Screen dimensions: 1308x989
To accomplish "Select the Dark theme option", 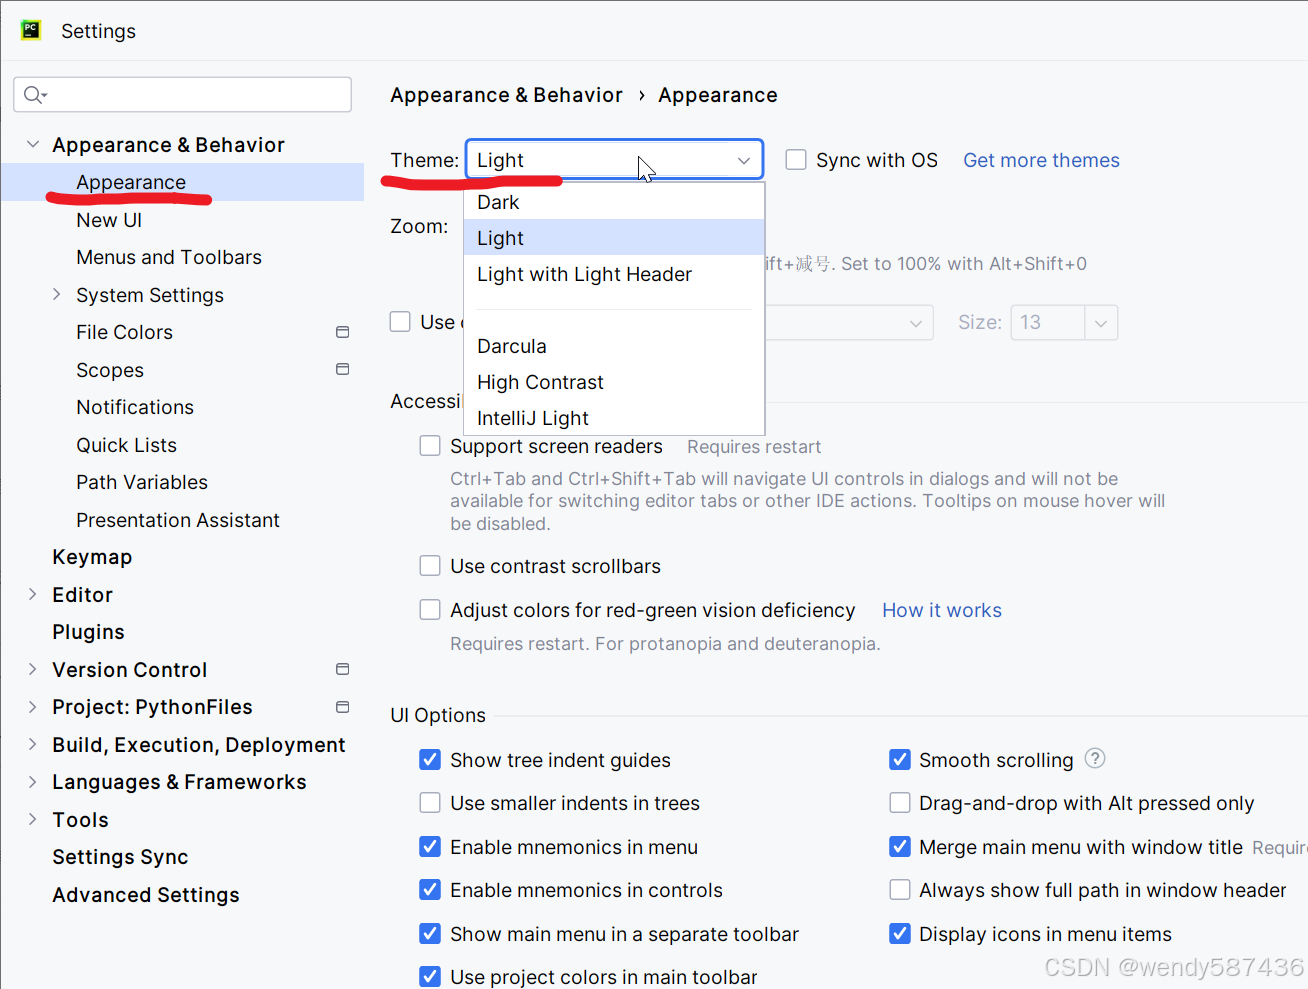I will tap(614, 202).
